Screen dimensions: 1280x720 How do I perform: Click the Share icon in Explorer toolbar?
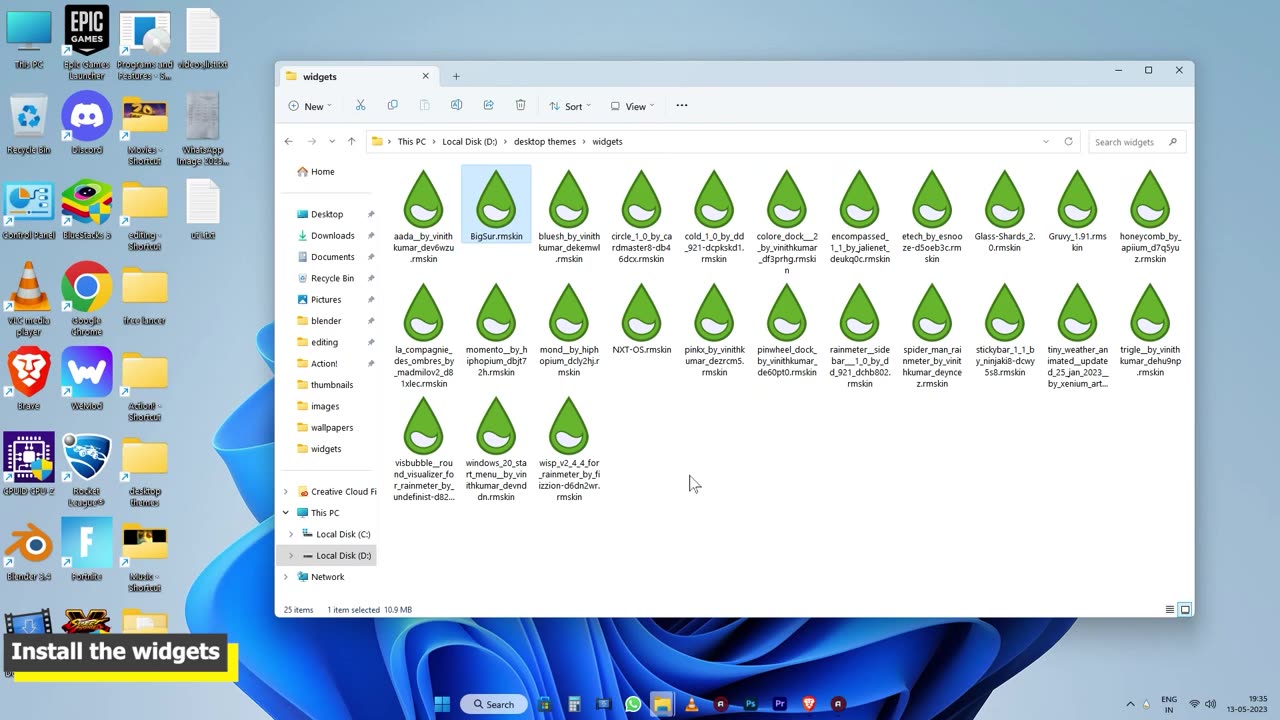tap(488, 105)
